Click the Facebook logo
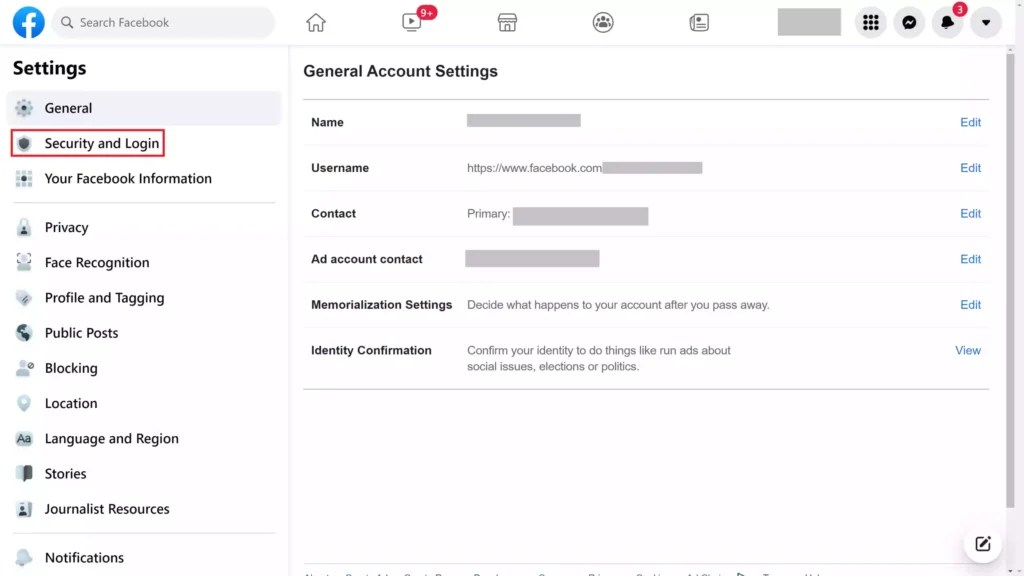 [x=27, y=21]
